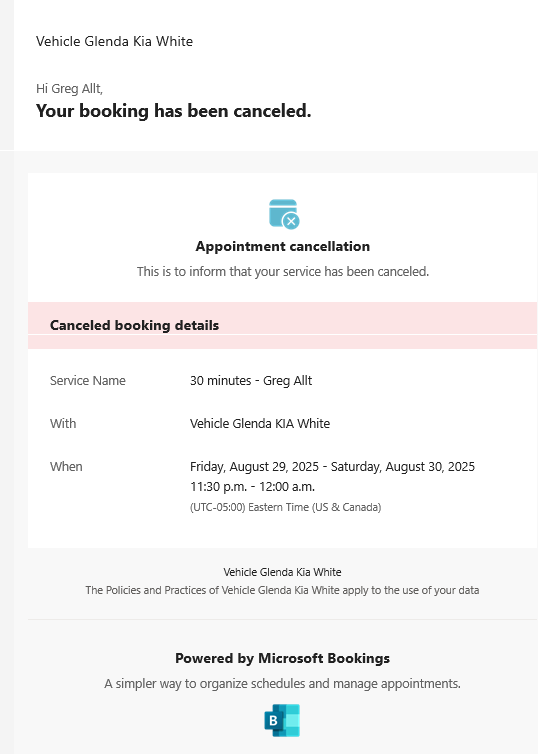Click the Appointment cancellation title
This screenshot has height=754, width=538.
[283, 246]
